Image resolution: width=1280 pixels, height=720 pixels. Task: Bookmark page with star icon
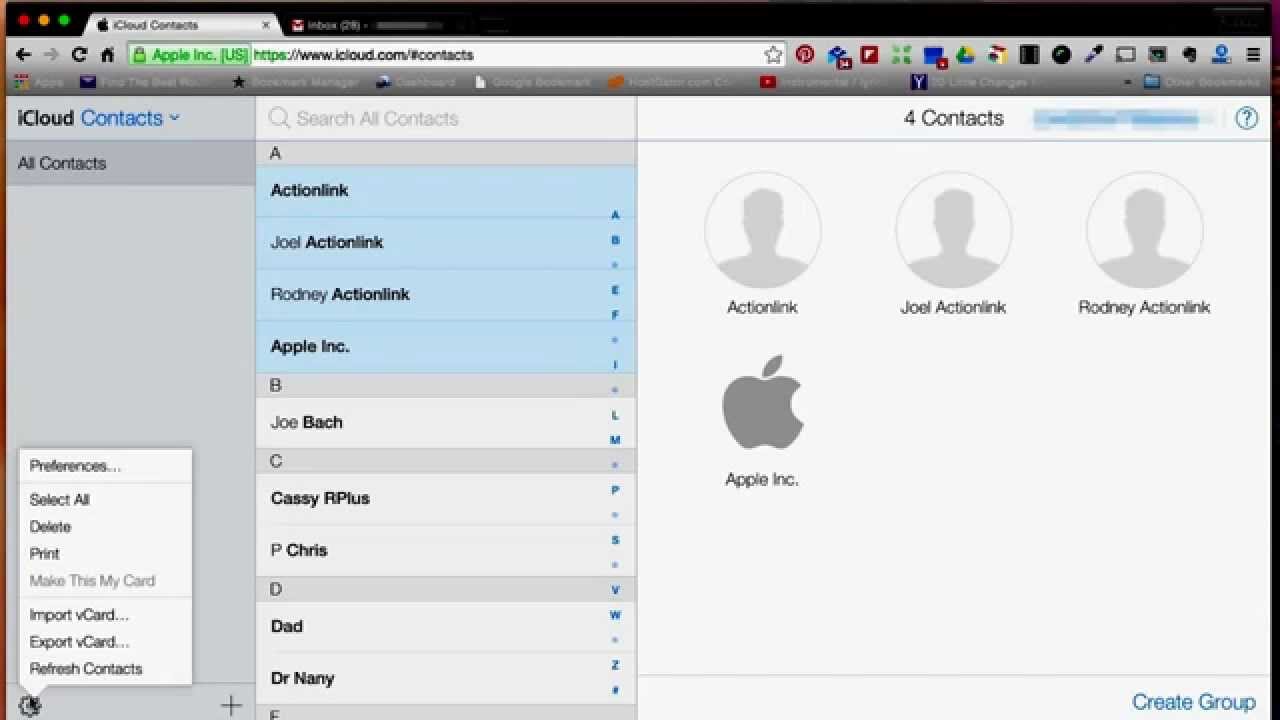coord(773,55)
